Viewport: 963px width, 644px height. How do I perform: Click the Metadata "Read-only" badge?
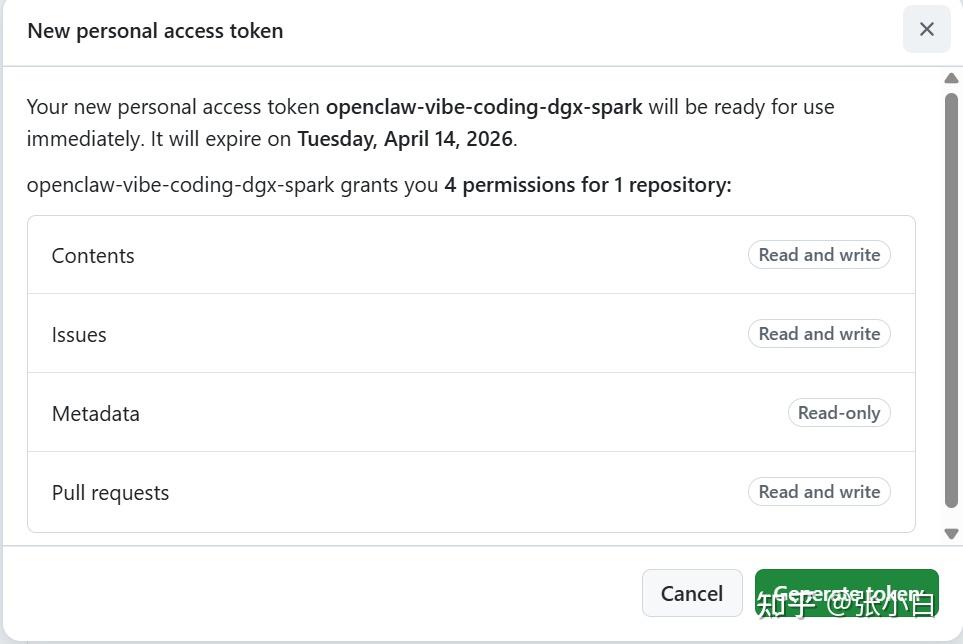[839, 413]
